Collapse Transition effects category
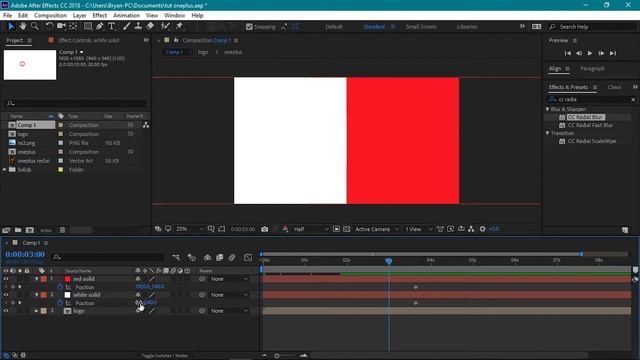This screenshot has width=640, height=360. 548,133
